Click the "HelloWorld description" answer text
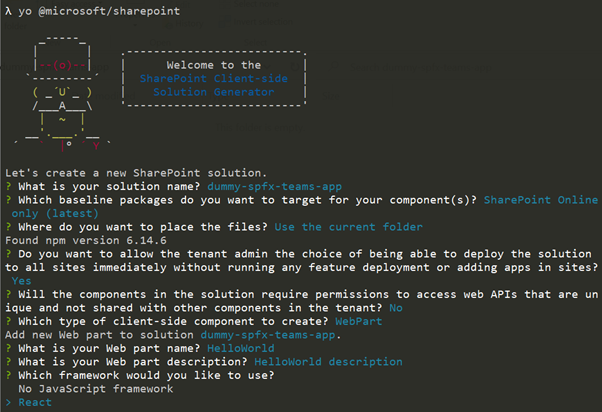The width and height of the screenshot is (602, 412). (x=329, y=362)
